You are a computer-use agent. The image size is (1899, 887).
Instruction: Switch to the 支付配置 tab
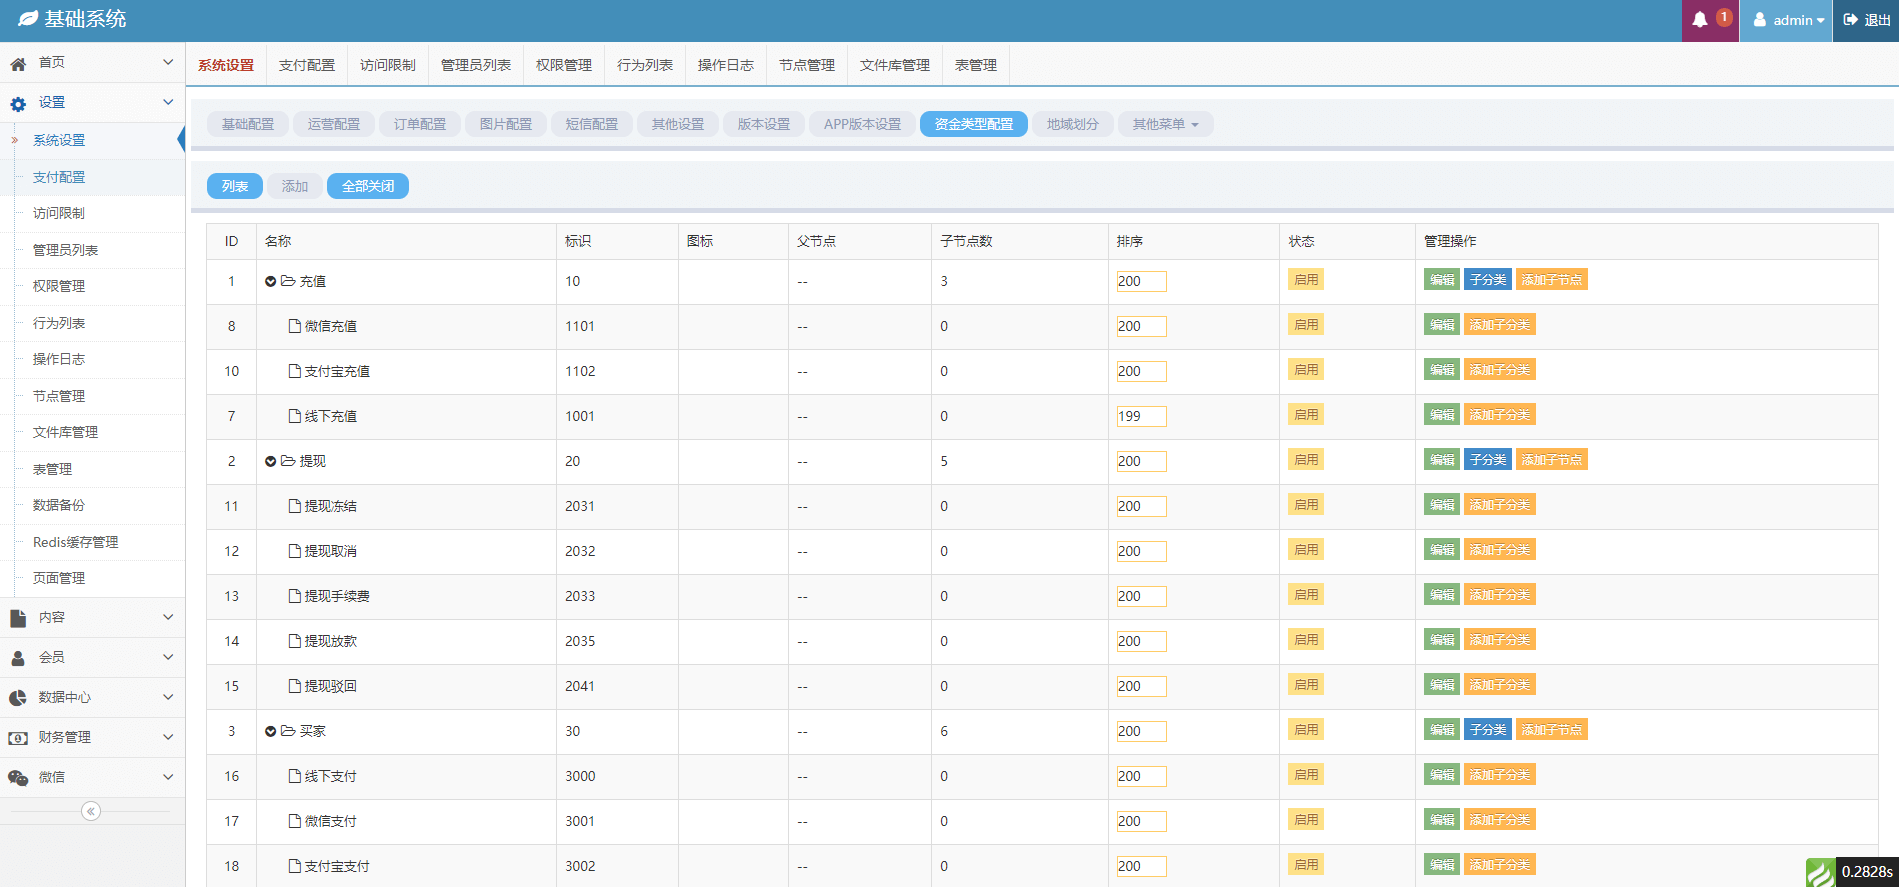(307, 65)
